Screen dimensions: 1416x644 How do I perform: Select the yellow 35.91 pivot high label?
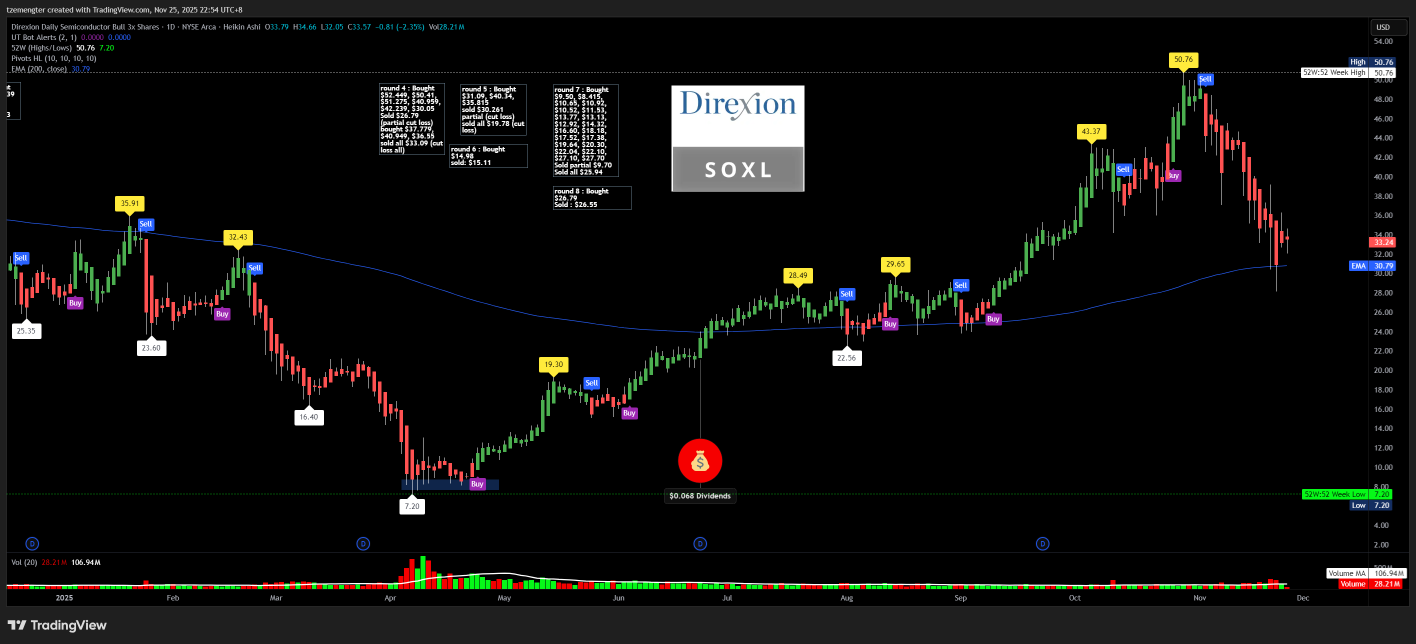(x=130, y=203)
